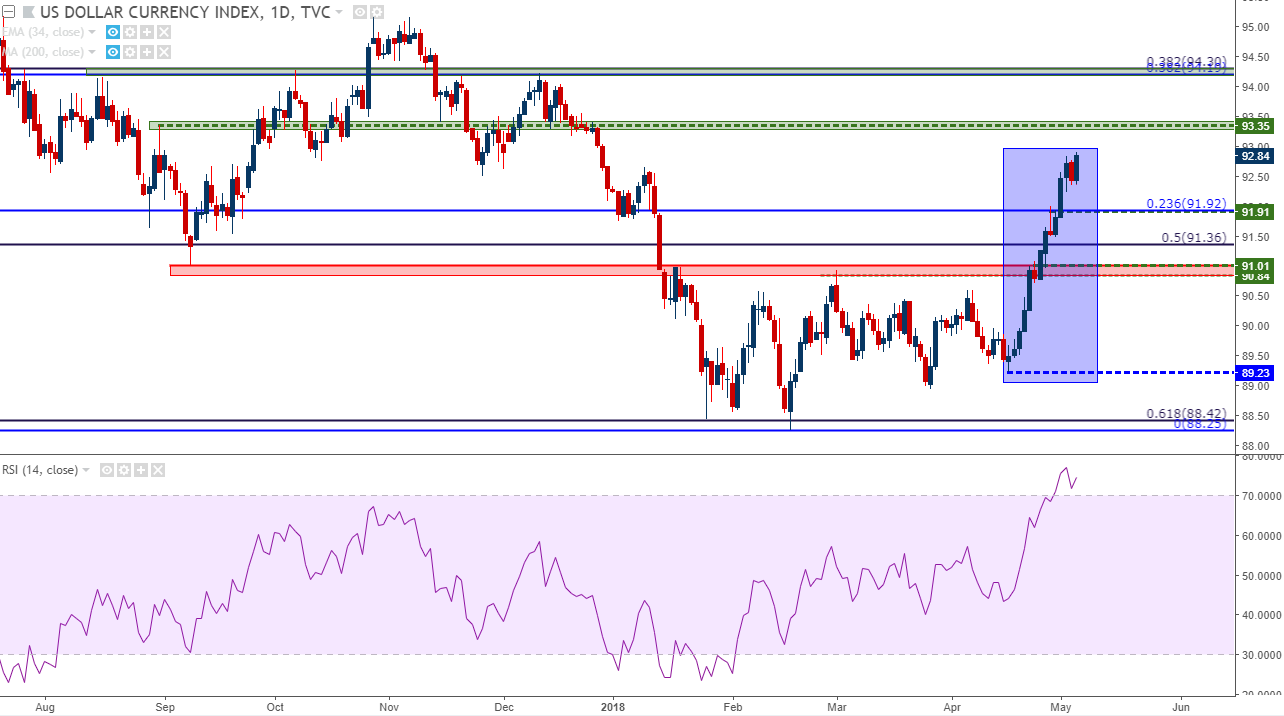This screenshot has height=716, width=1284.
Task: Select the 0.618(88.42) Fibonacci label
Action: 1187,413
